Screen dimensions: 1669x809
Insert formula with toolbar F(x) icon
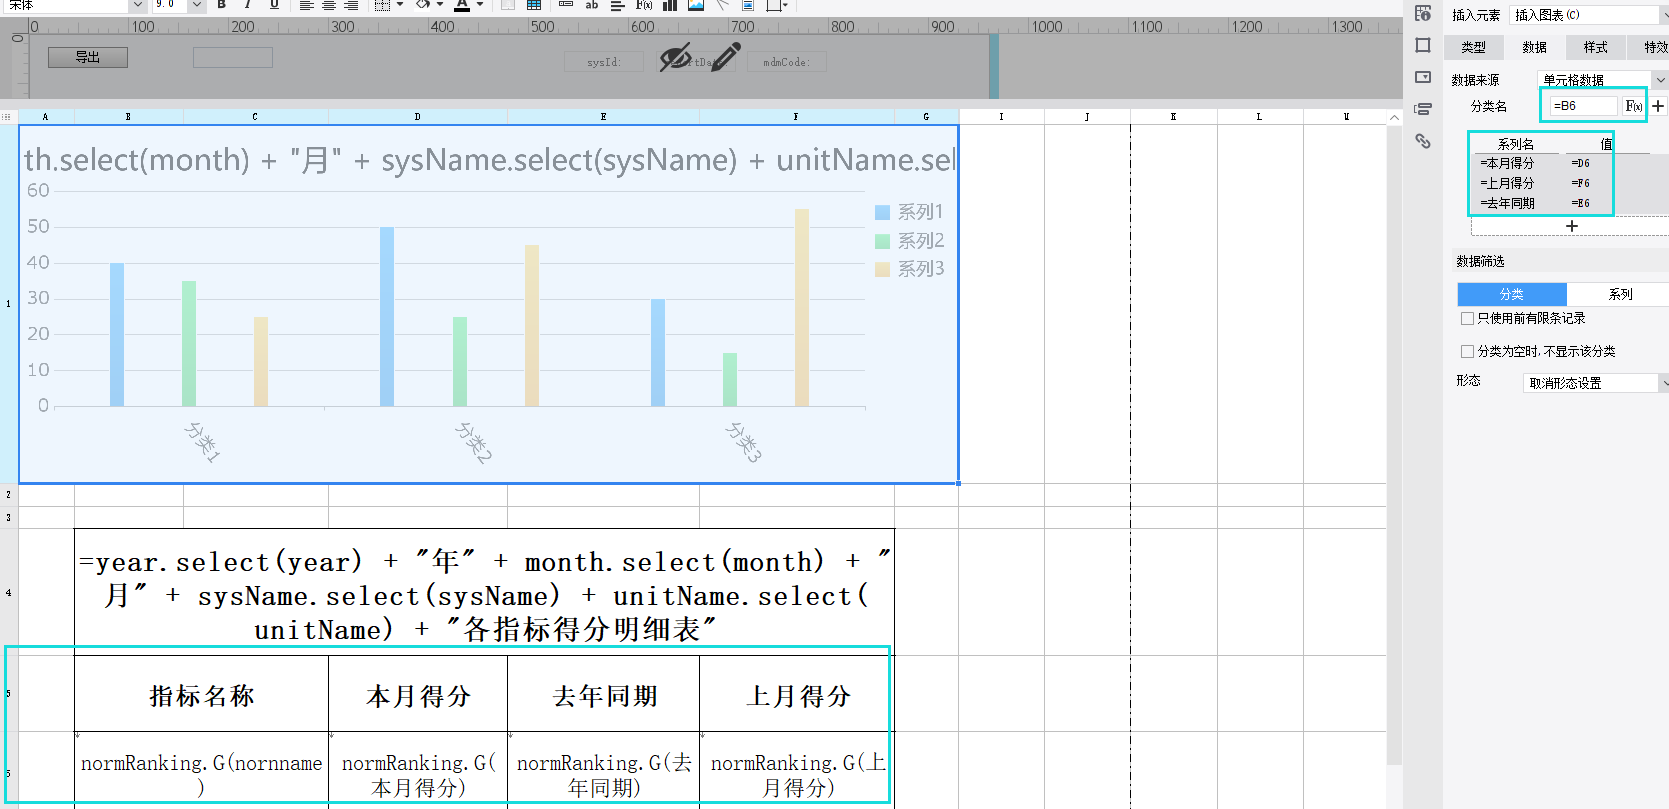(x=644, y=5)
